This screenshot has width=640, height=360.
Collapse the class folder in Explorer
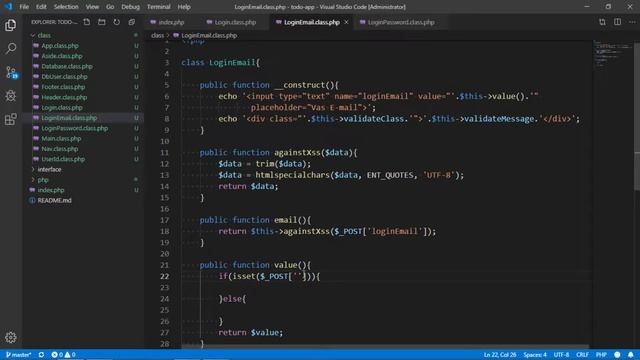click(44, 36)
